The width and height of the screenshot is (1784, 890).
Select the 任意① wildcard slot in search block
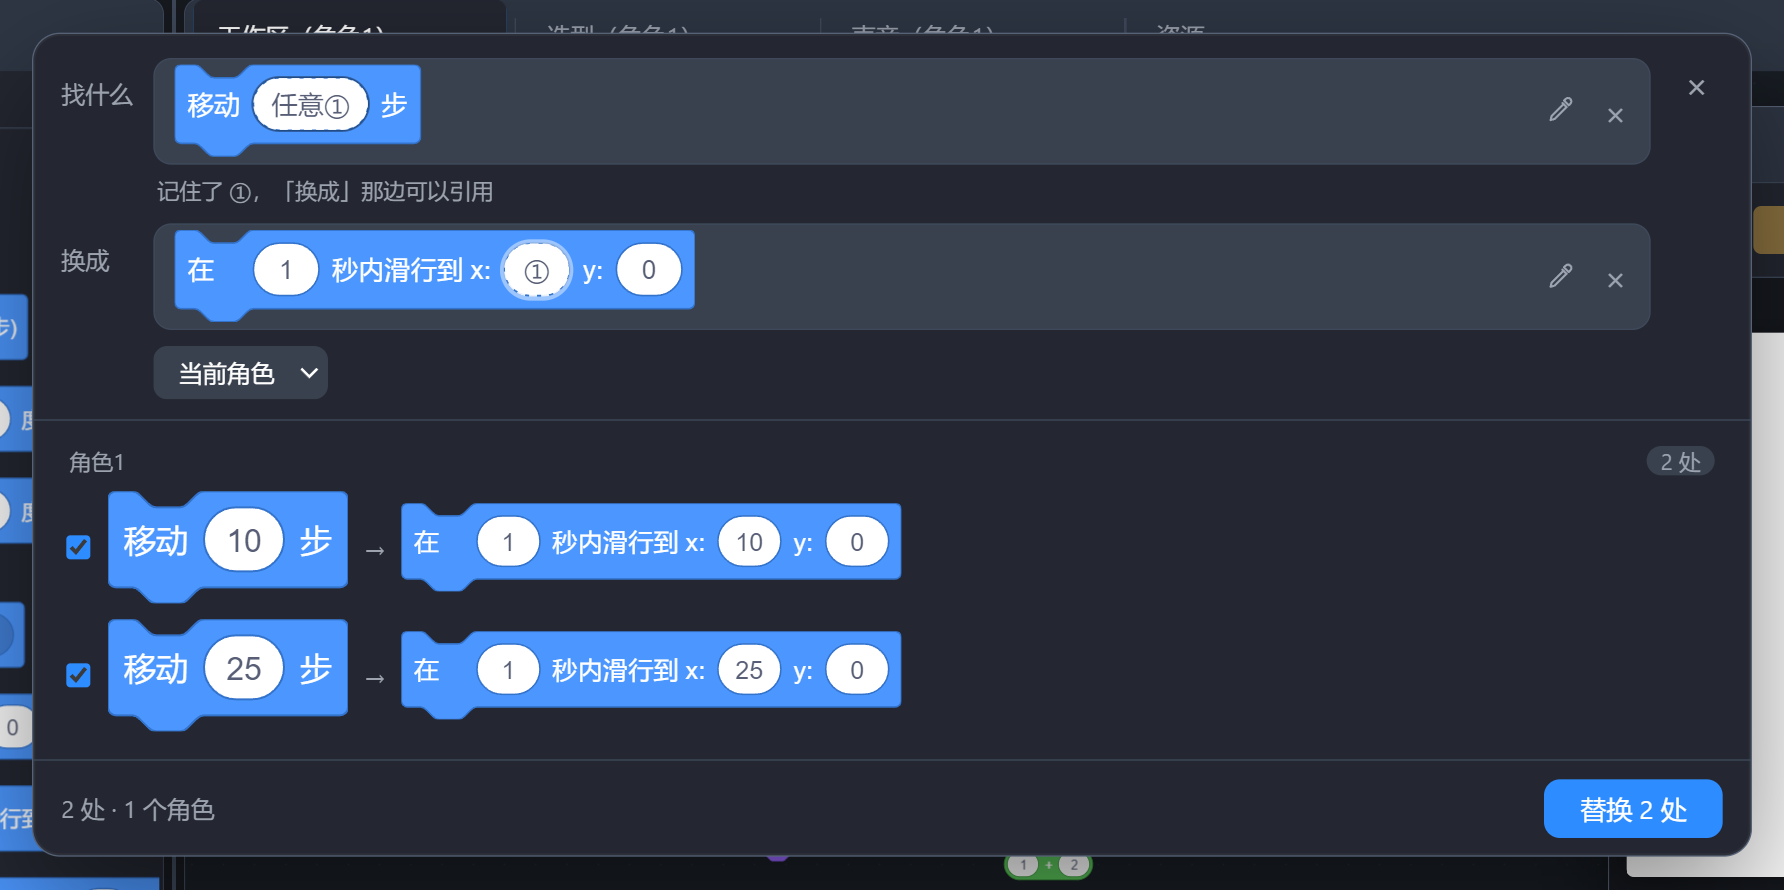[311, 105]
